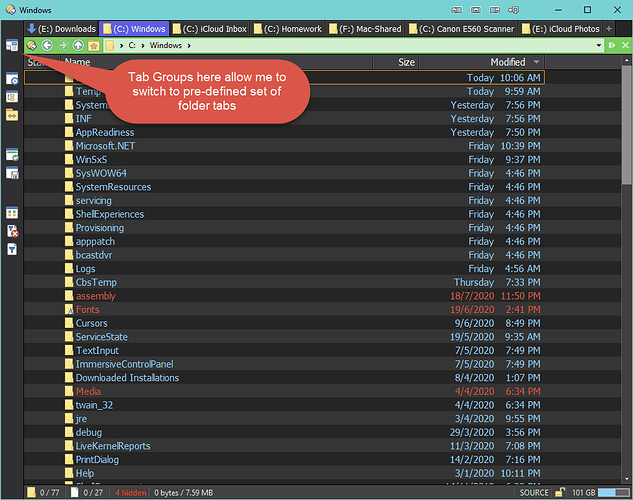The width and height of the screenshot is (633, 500).
Task: Switch to the (C:) Windows tab
Action: (x=134, y=29)
